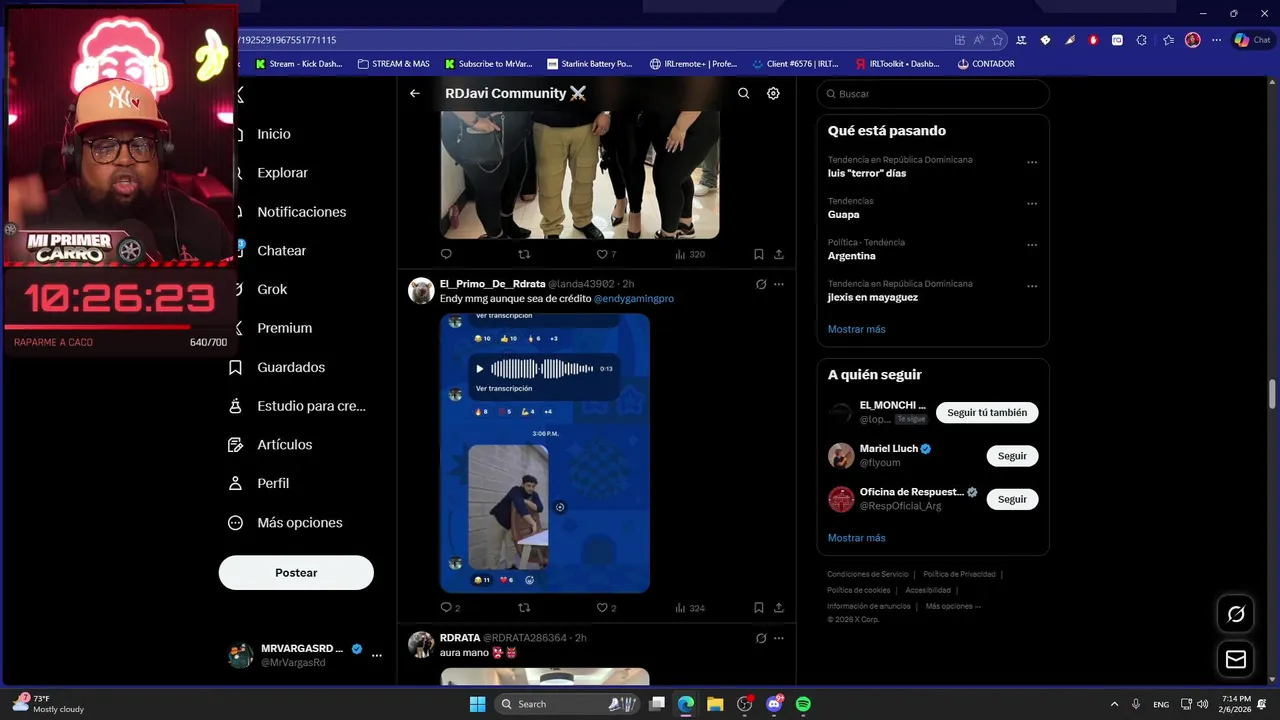Open the Stream - Kick Dashboard bookmark
This screenshot has width=1280, height=720.
pos(299,64)
